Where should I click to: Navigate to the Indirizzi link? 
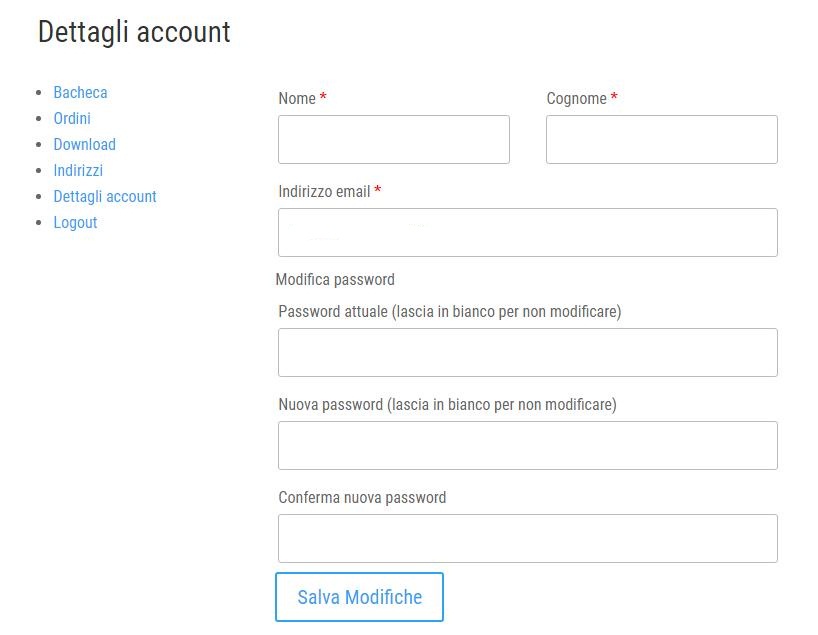click(78, 171)
